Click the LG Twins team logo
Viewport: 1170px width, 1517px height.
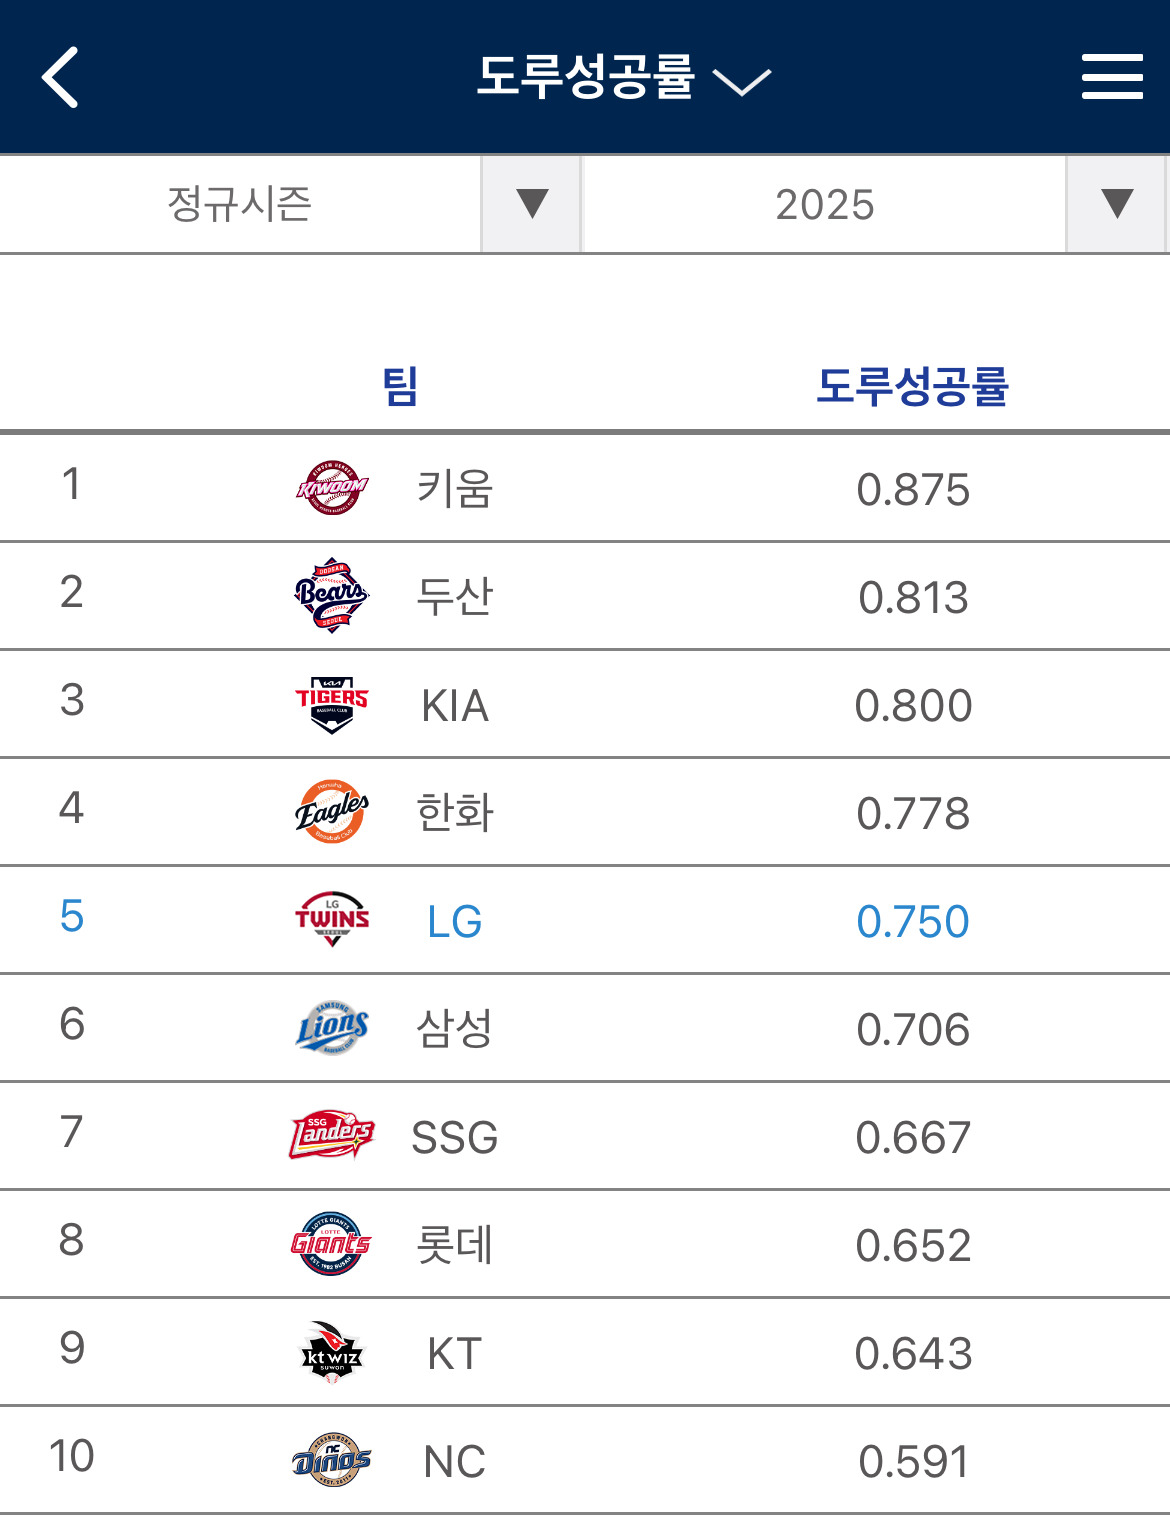click(332, 919)
